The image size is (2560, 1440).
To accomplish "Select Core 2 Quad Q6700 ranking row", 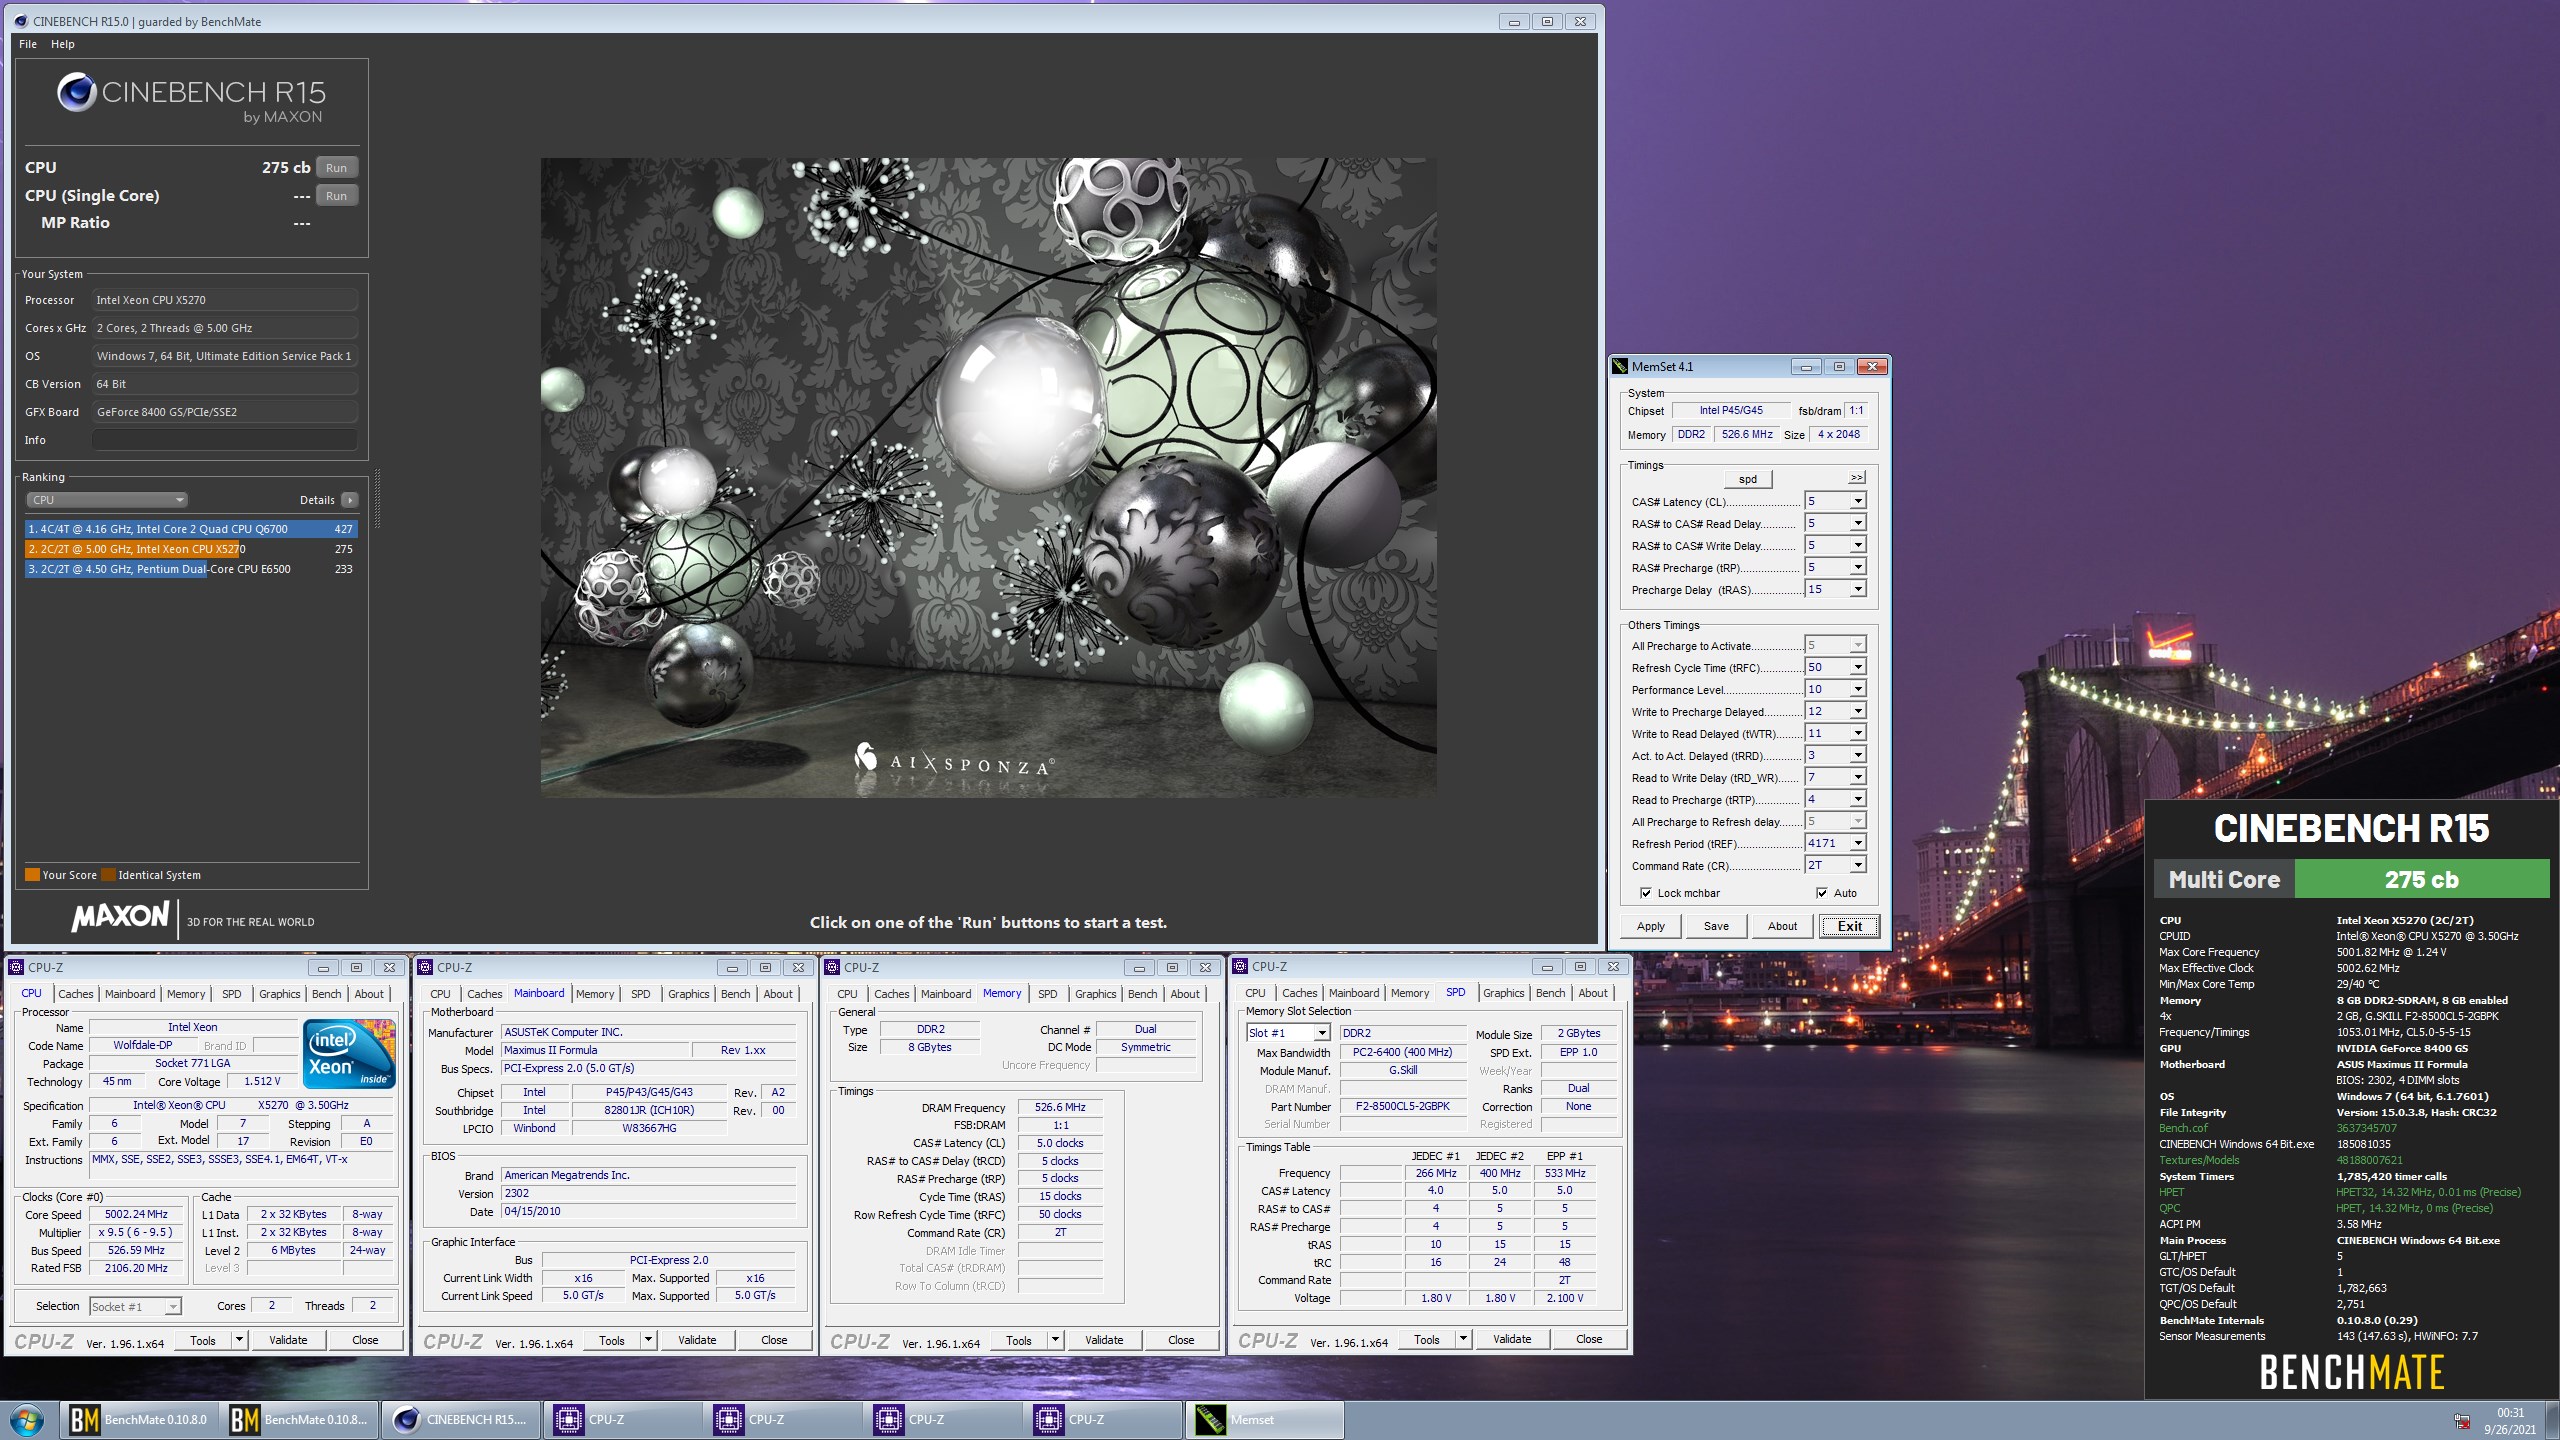I will [190, 529].
